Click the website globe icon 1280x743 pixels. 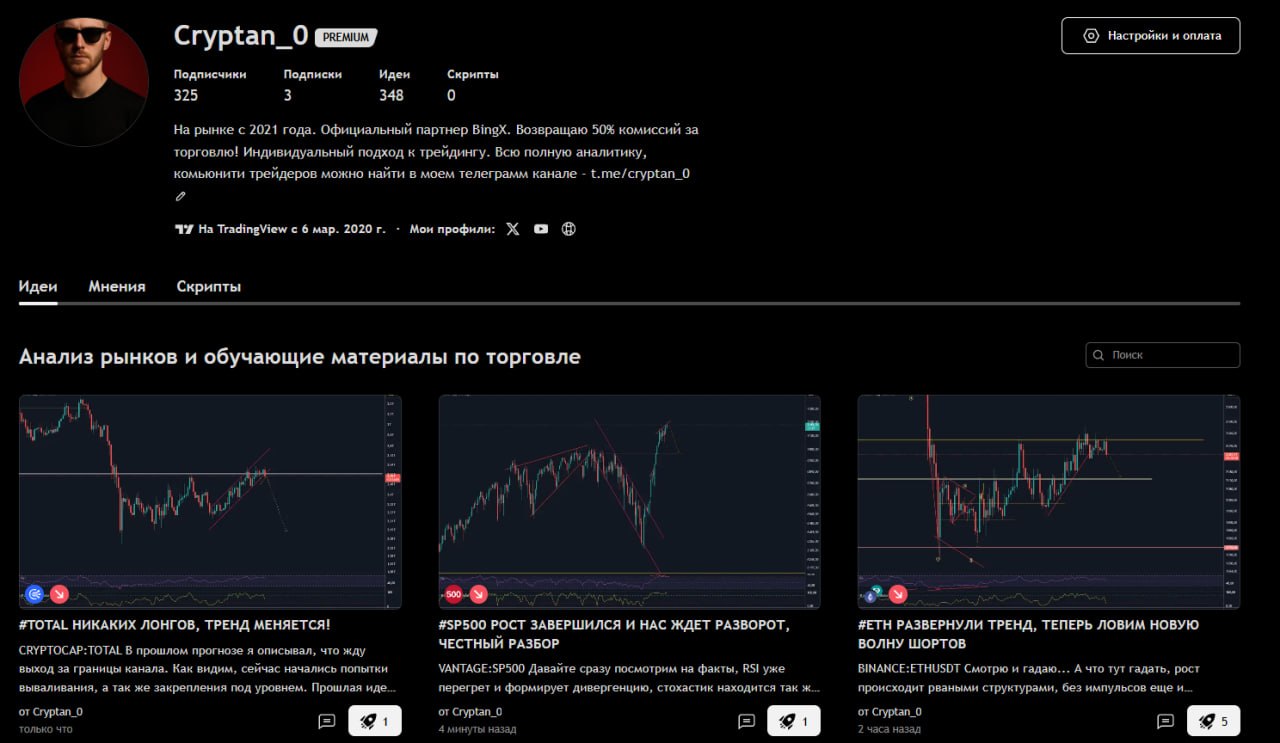click(569, 229)
